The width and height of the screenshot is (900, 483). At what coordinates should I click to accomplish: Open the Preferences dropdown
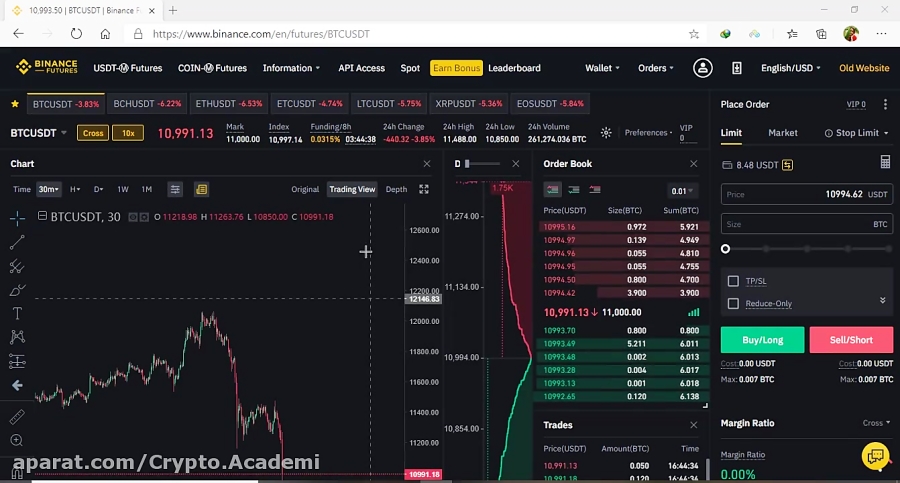click(648, 133)
